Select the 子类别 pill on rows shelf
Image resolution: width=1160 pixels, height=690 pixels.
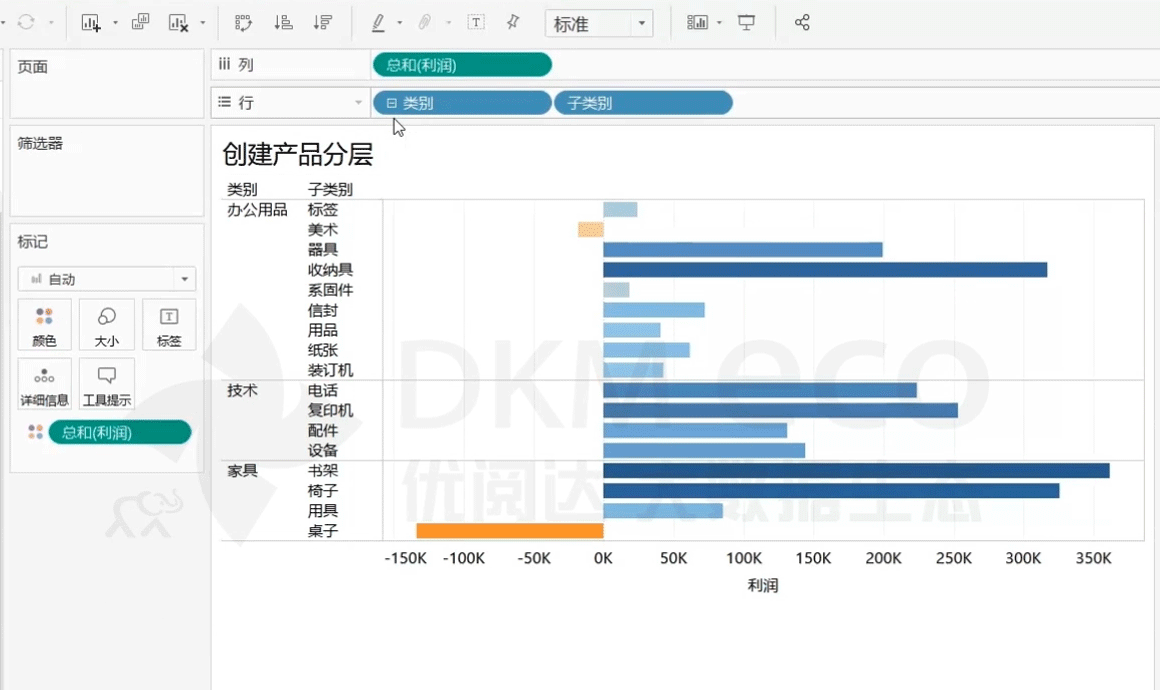click(642, 103)
